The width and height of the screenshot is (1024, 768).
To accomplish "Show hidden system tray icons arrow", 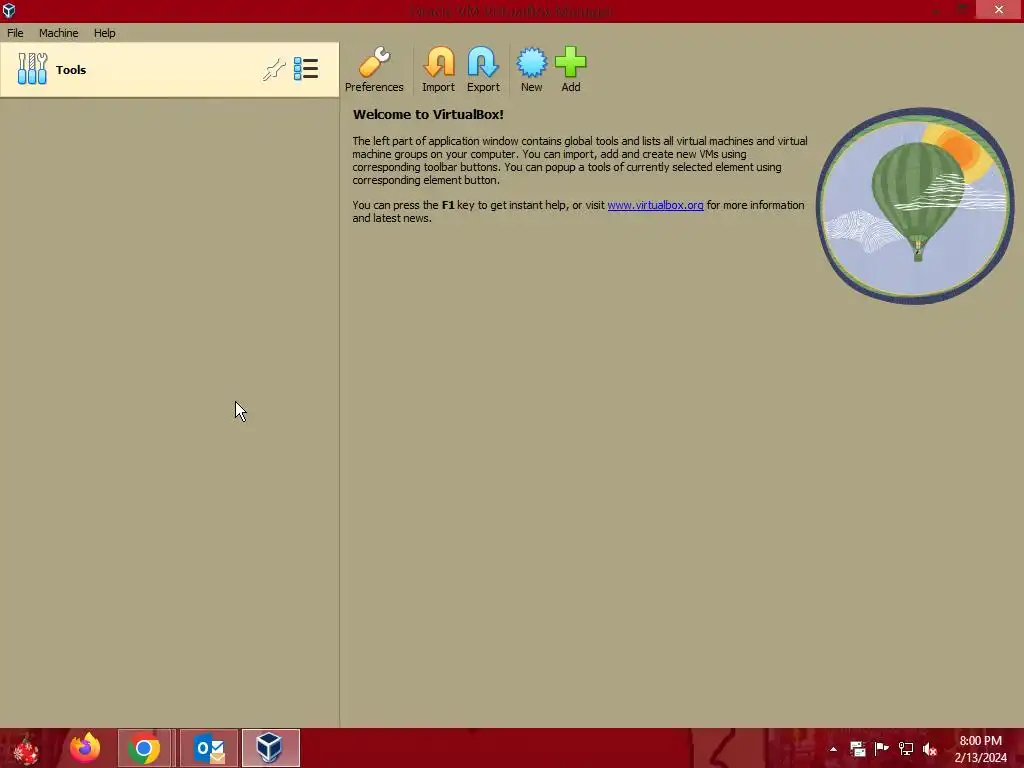I will coord(833,749).
